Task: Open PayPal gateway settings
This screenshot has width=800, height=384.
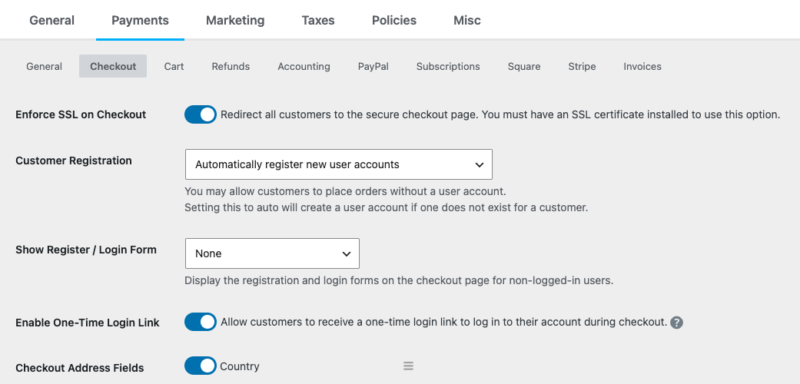Action: [373, 66]
